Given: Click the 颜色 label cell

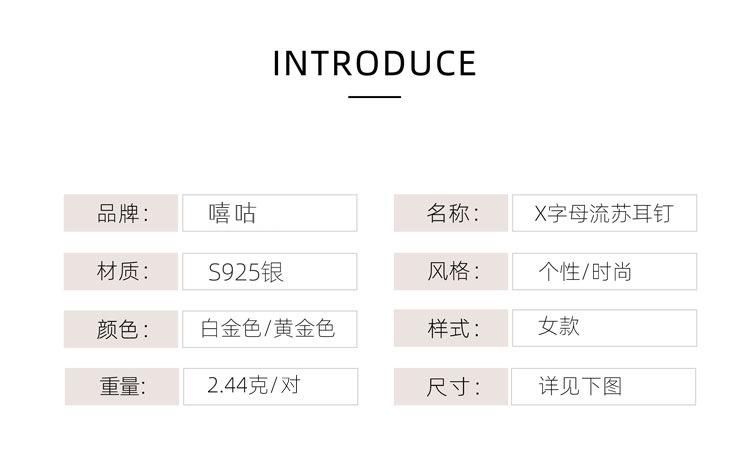Looking at the screenshot, I should (x=121, y=329).
